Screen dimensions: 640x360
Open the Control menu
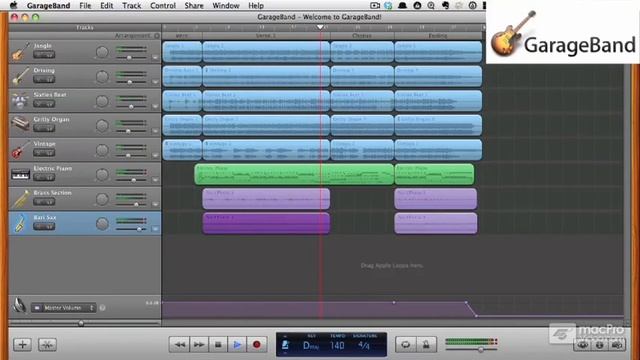[x=163, y=6]
